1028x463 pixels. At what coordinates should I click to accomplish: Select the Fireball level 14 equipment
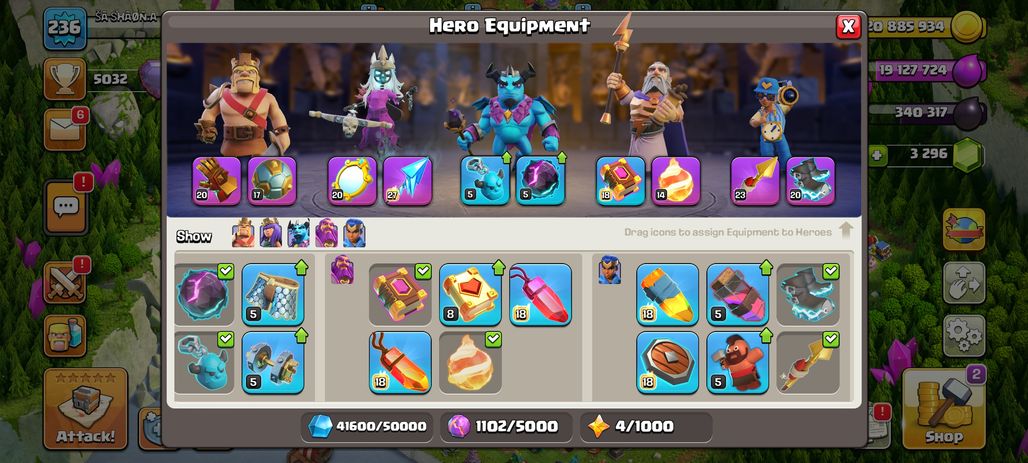[676, 181]
